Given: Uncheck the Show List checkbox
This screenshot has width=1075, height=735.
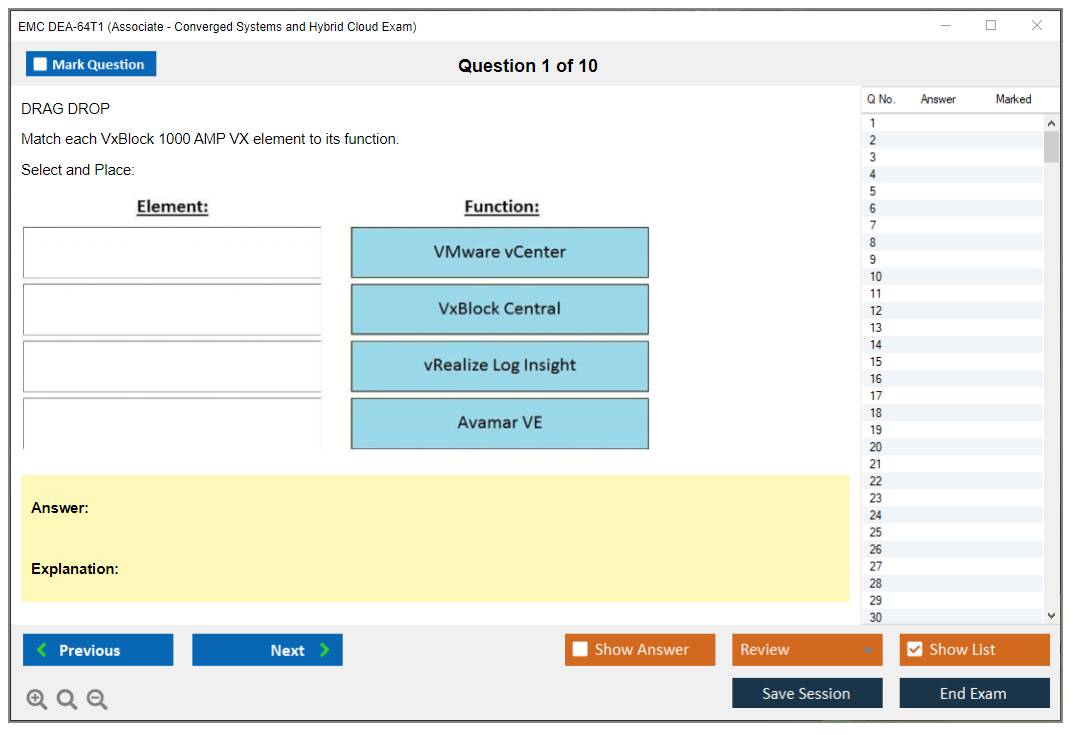Looking at the screenshot, I should click(914, 650).
